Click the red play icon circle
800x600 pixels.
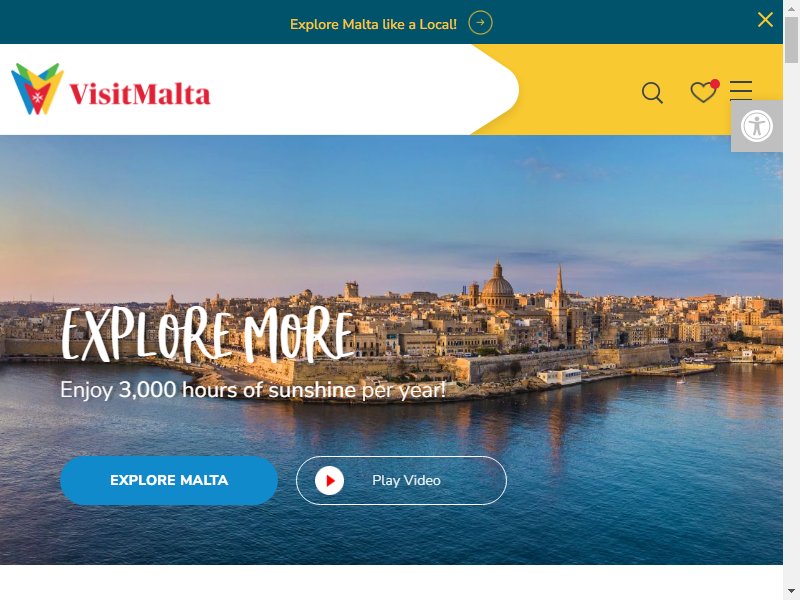(329, 481)
